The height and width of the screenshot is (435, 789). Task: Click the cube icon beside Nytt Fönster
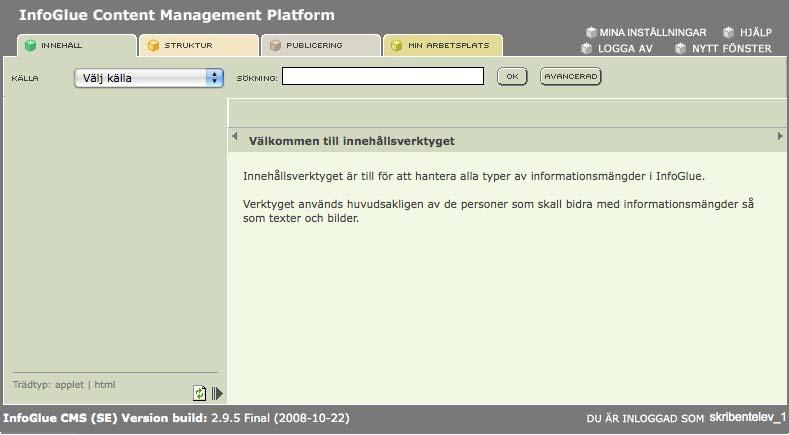point(680,48)
